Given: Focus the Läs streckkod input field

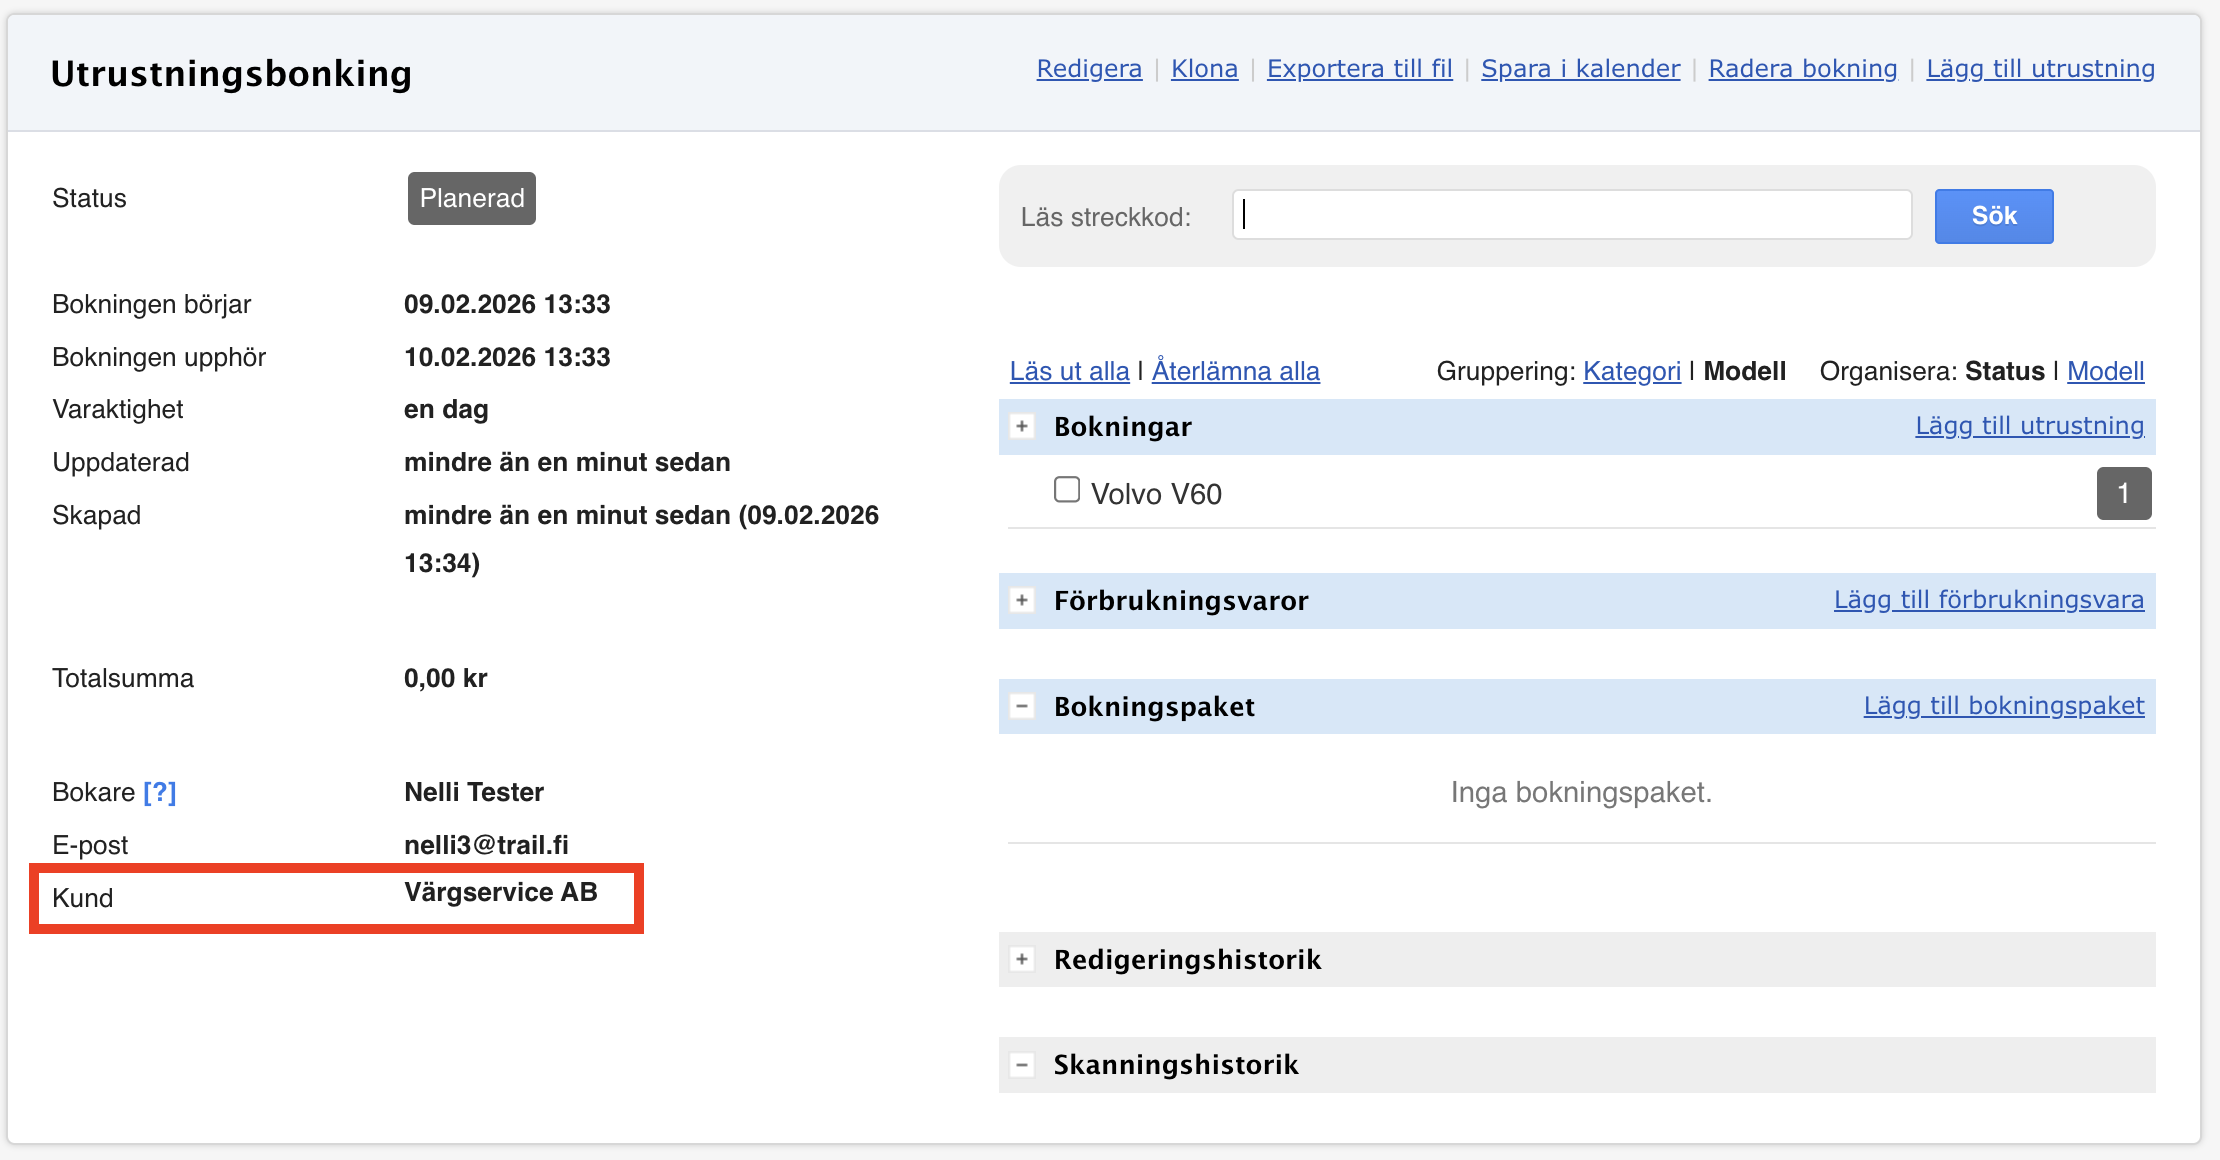Looking at the screenshot, I should [x=1571, y=215].
